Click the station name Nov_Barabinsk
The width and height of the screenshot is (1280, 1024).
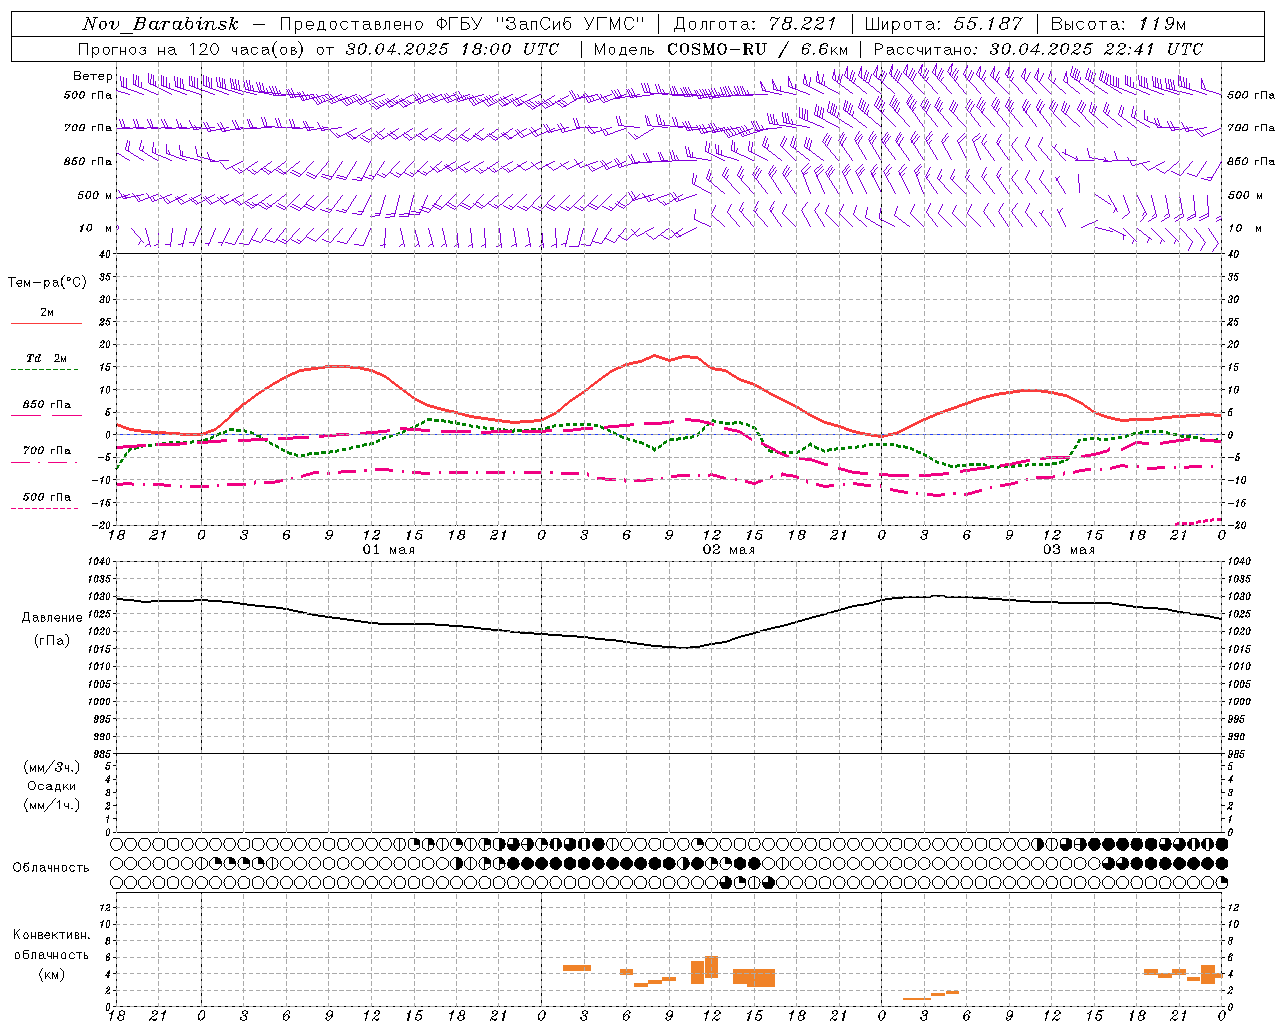pyautogui.click(x=160, y=24)
